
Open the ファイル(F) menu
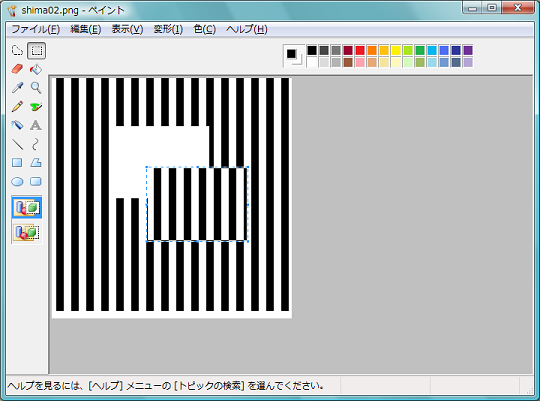point(35,29)
